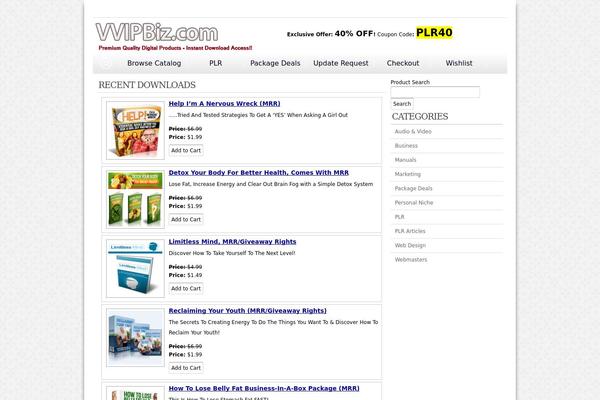
Task: Click 'Lose Fat, Increase Energy' description text
Action: pos(271,184)
